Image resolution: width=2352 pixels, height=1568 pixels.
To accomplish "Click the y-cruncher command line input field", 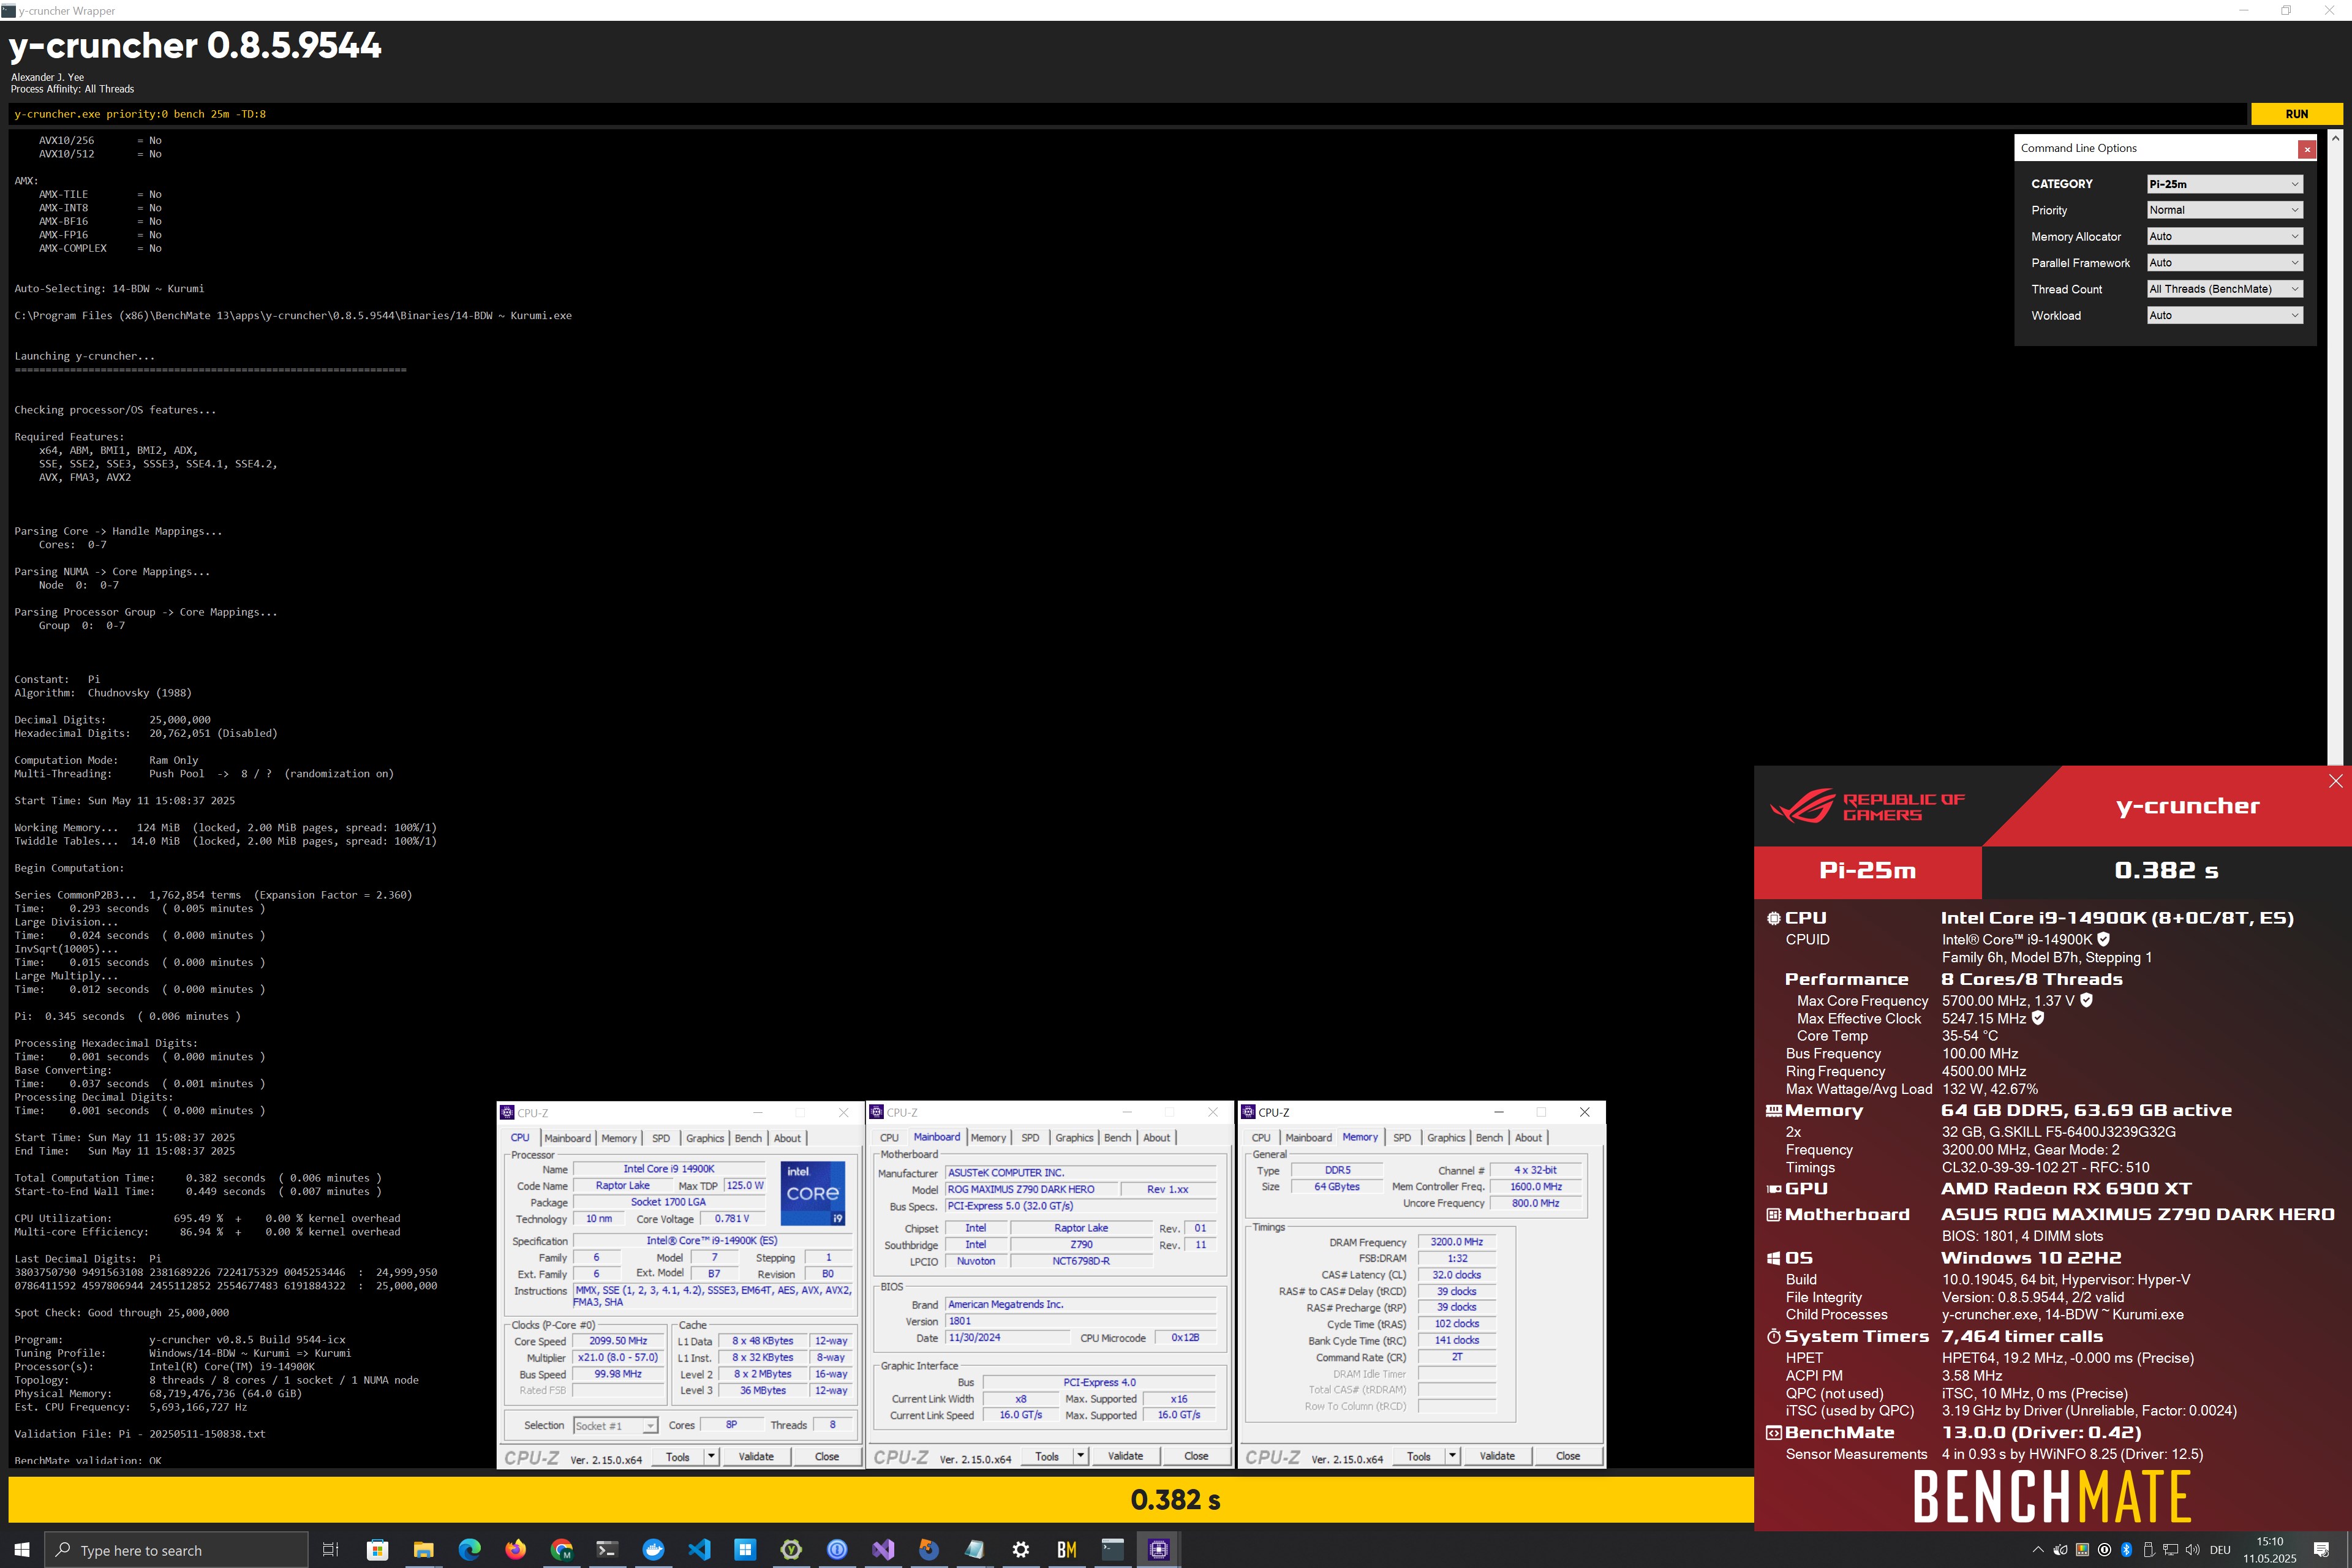I will coord(1127,114).
